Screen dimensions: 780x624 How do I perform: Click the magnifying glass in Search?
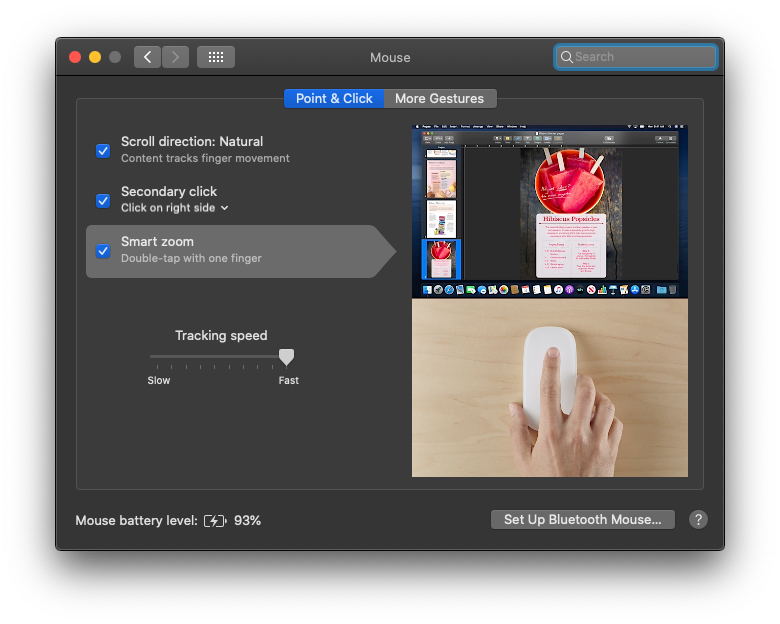(567, 57)
